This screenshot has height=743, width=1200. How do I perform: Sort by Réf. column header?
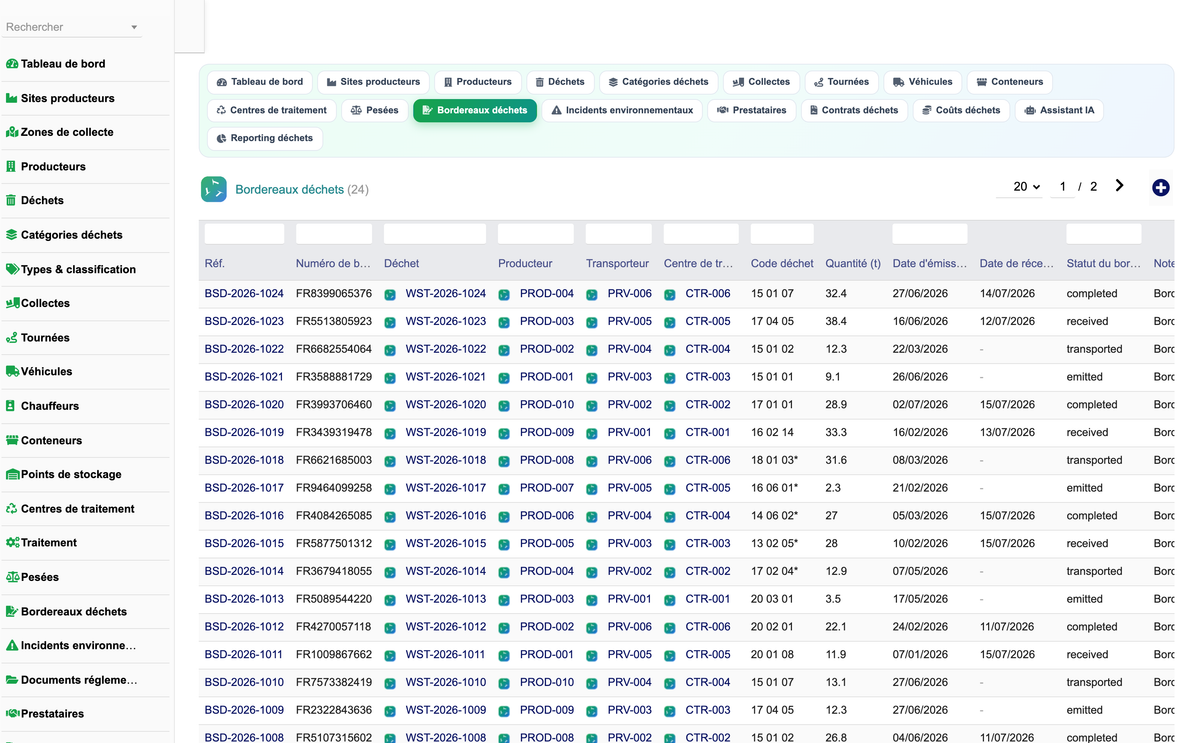click(214, 264)
